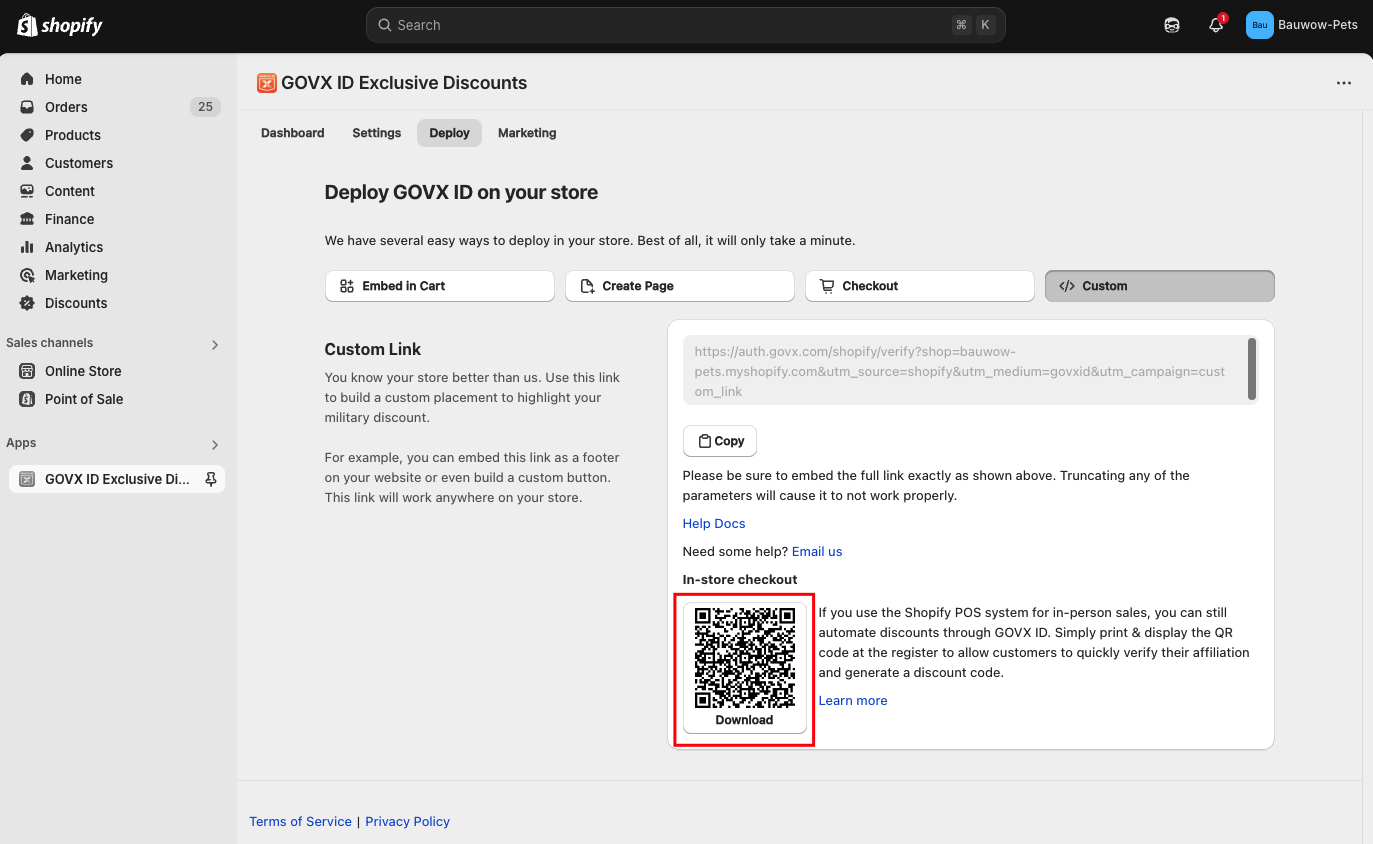This screenshot has height=844, width=1373.
Task: Click the GOVX ID app header icon
Action: tap(266, 83)
